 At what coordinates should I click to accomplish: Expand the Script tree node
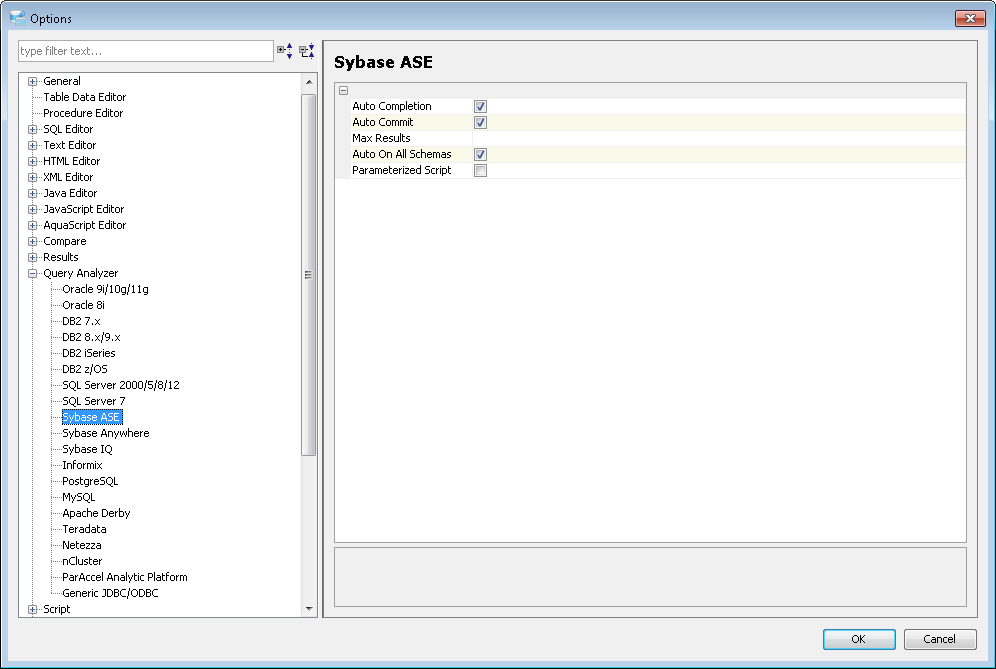pos(32,609)
